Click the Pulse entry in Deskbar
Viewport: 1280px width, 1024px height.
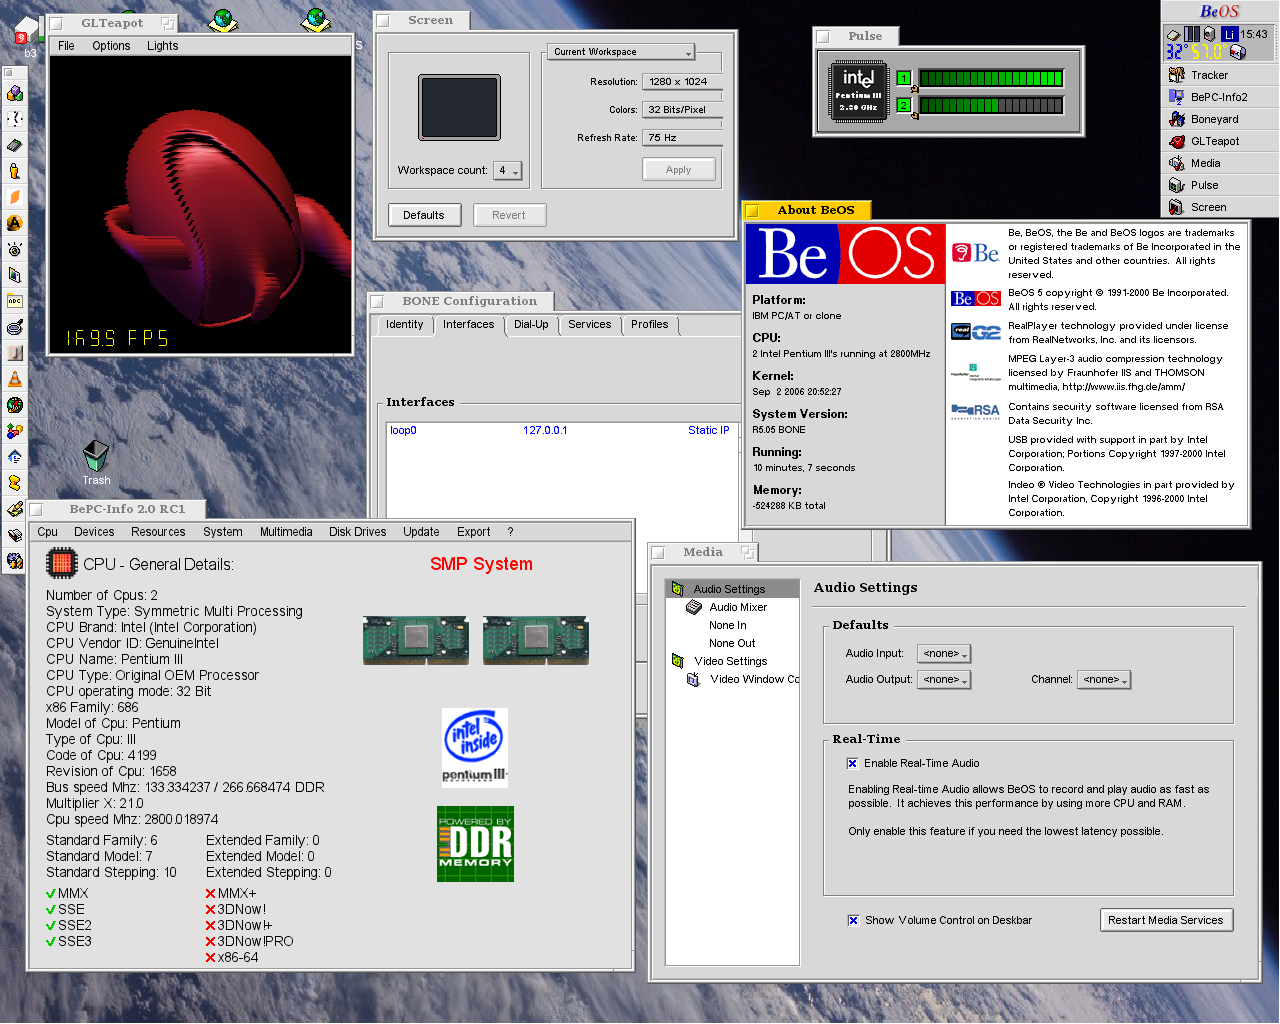tap(1204, 185)
